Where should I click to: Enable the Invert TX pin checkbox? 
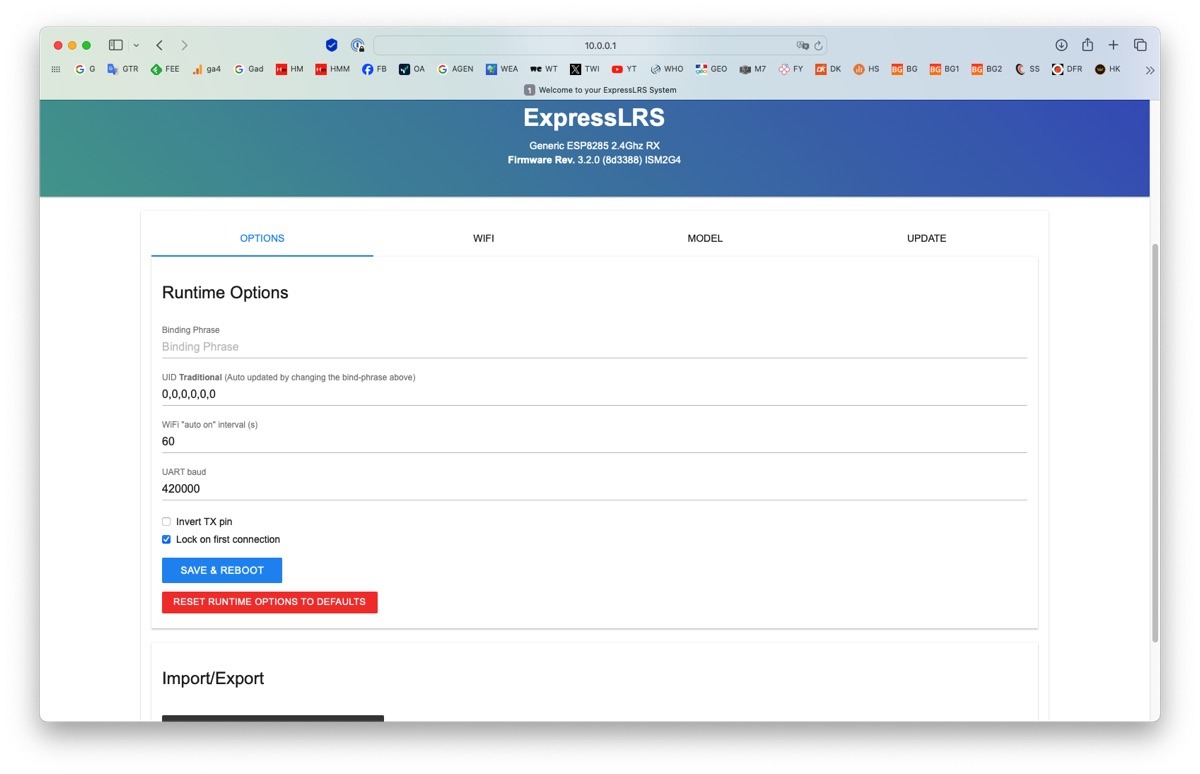tap(167, 522)
